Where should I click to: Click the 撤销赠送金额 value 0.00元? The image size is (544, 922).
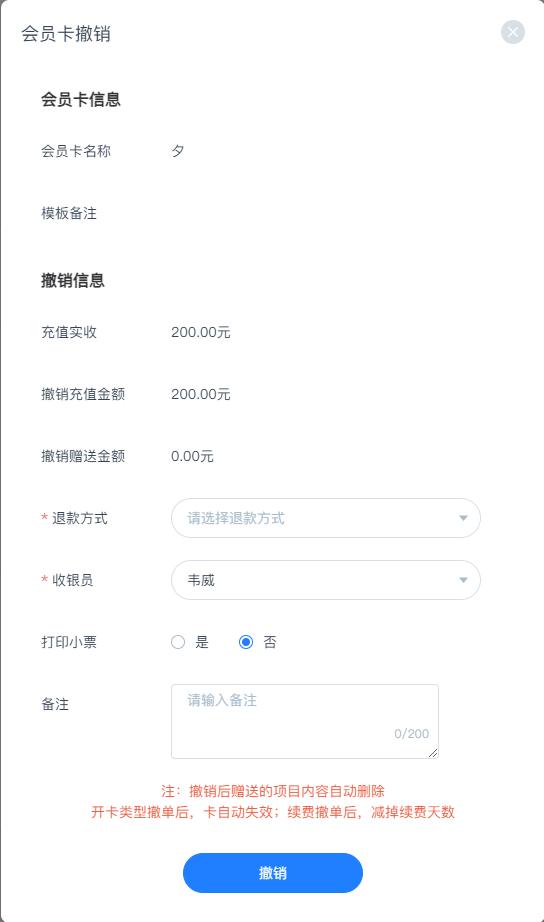point(192,456)
